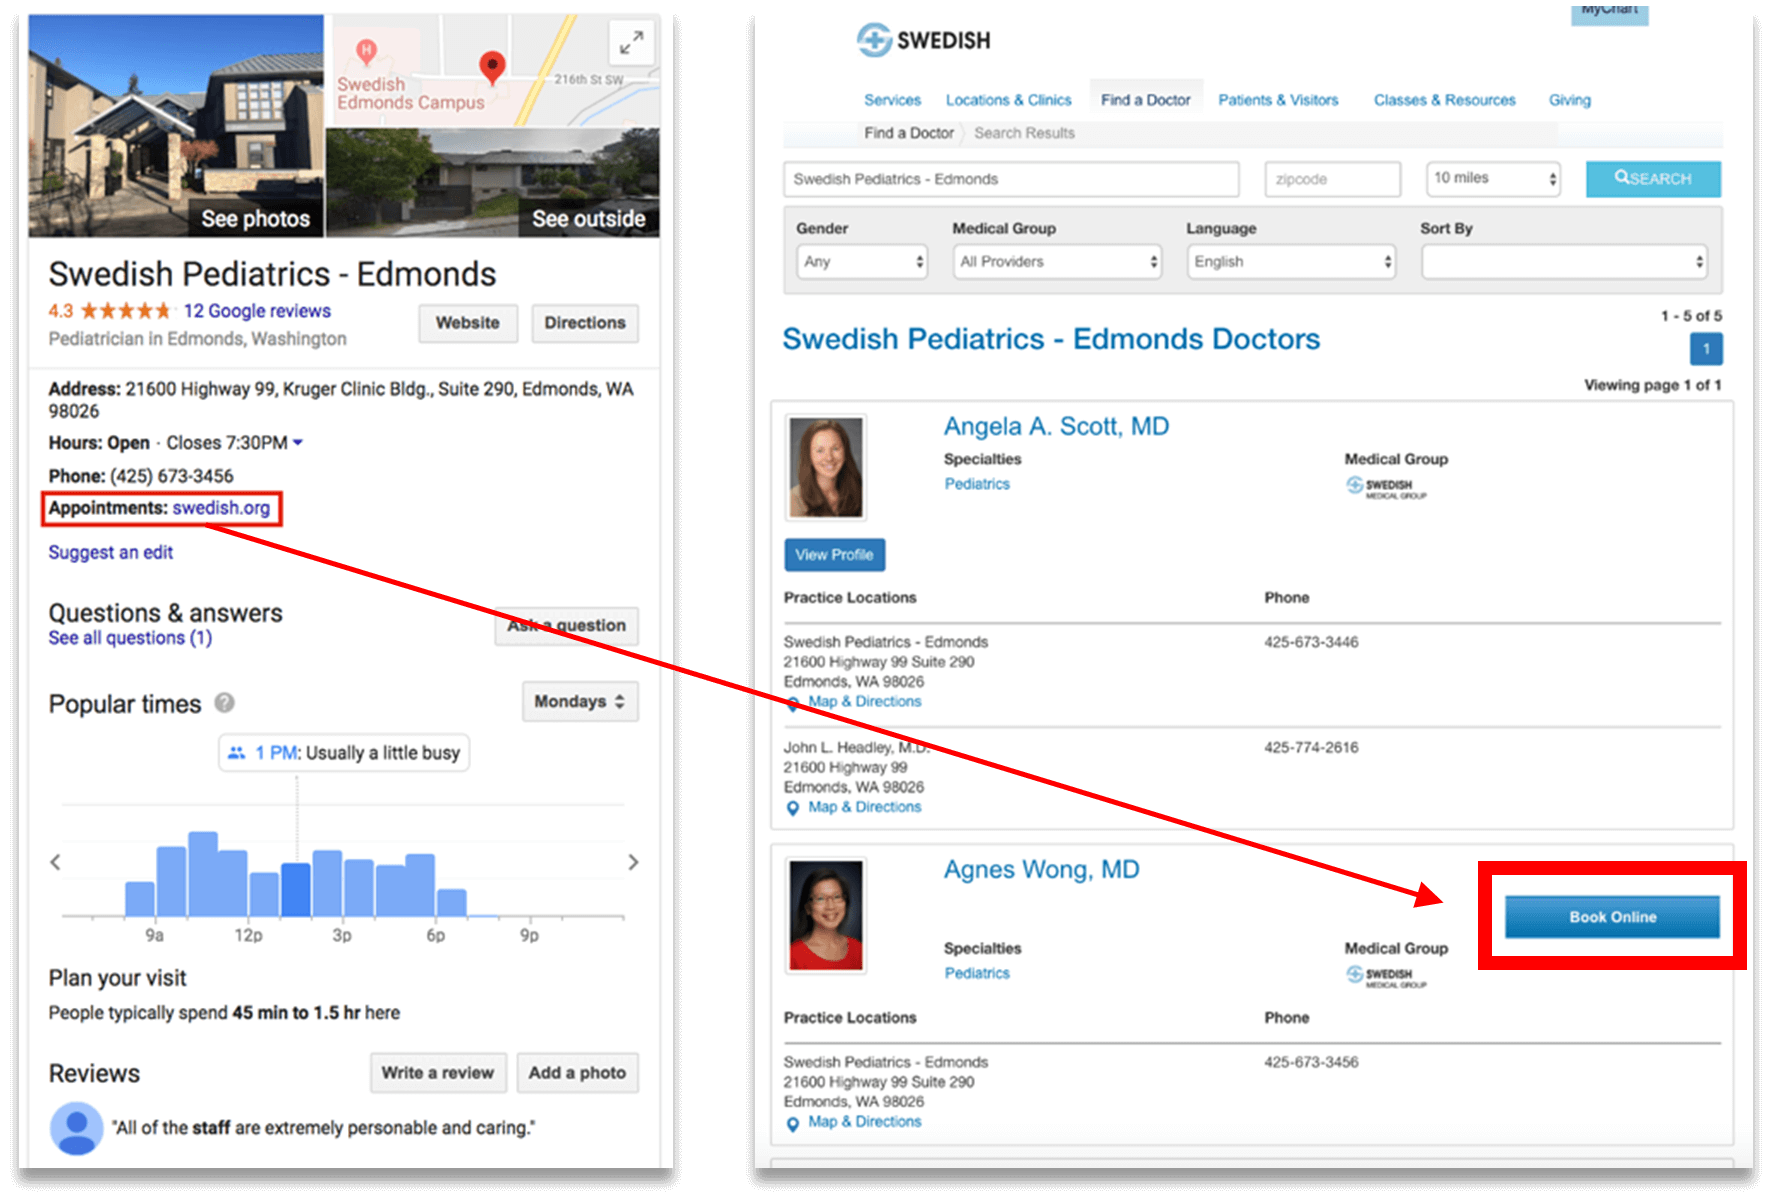Click phone number 425-774-2616
This screenshot has width=1772, height=1201.
1311,747
